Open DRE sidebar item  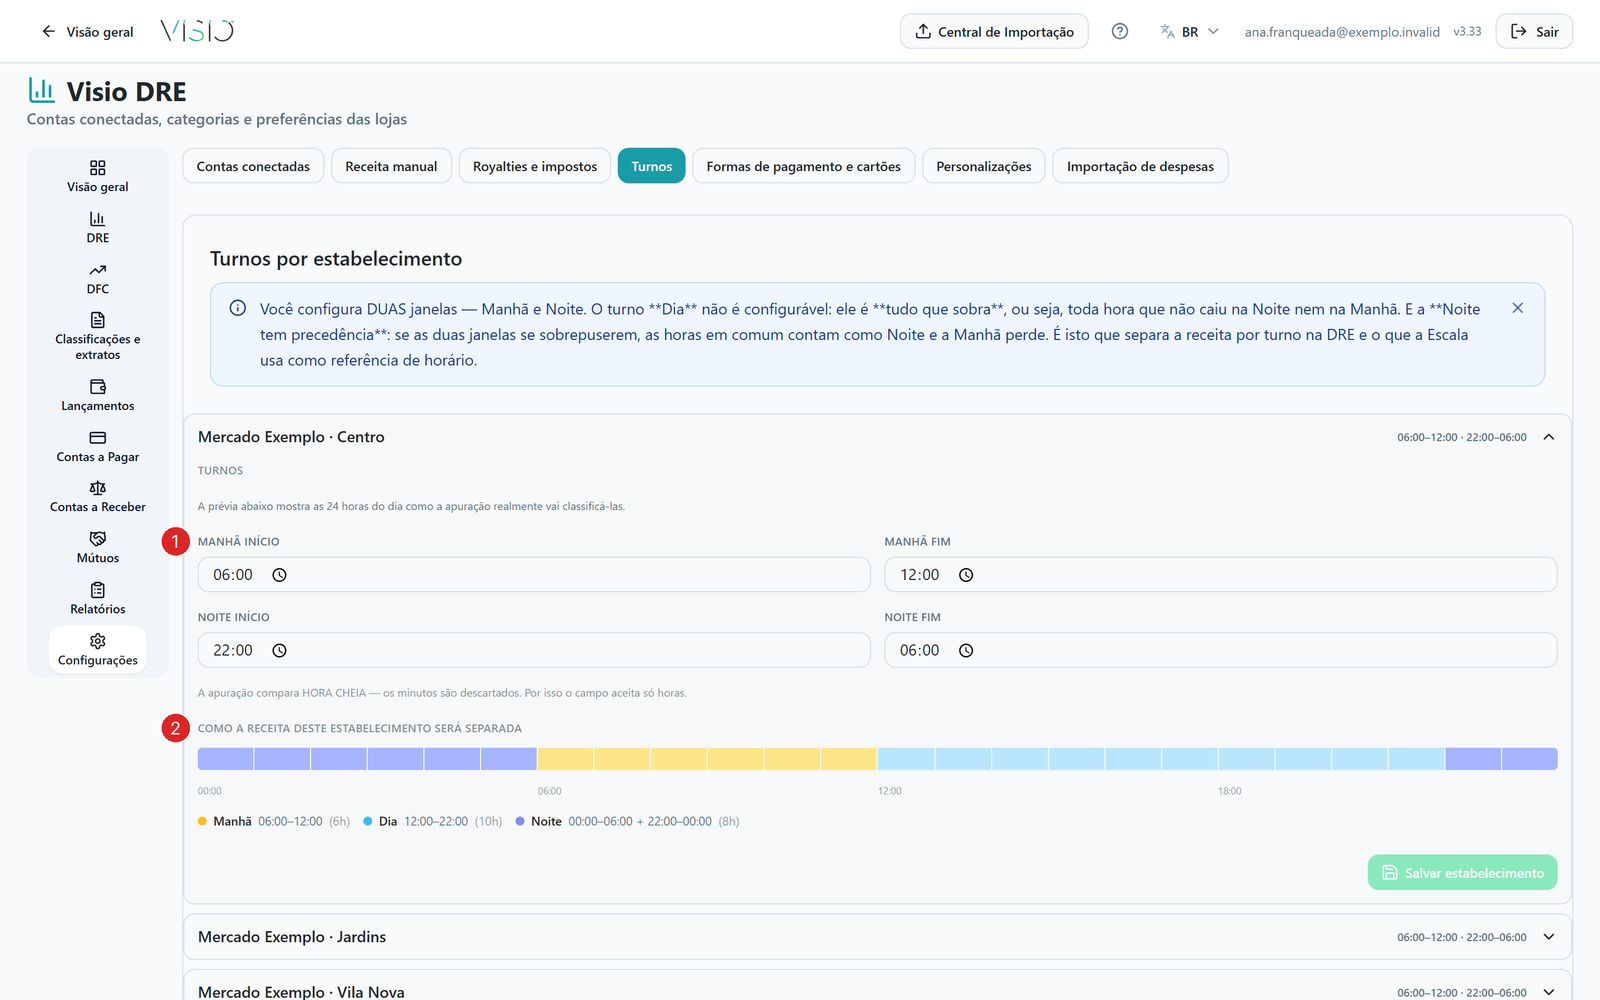(x=98, y=227)
